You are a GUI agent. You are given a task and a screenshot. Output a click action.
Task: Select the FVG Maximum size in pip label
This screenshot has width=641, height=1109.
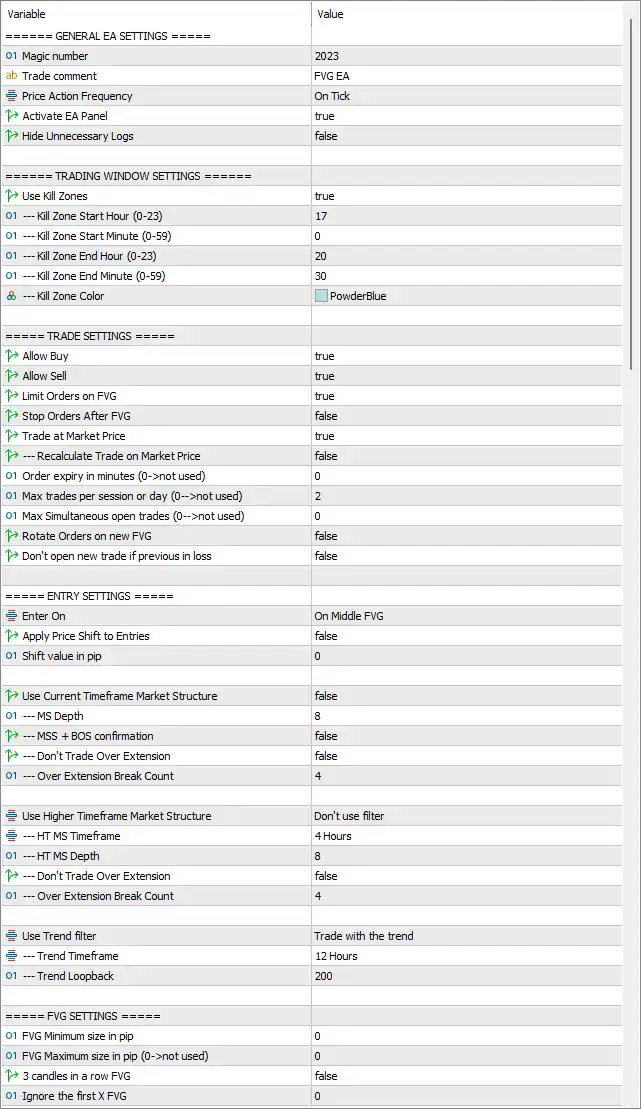(x=115, y=1056)
